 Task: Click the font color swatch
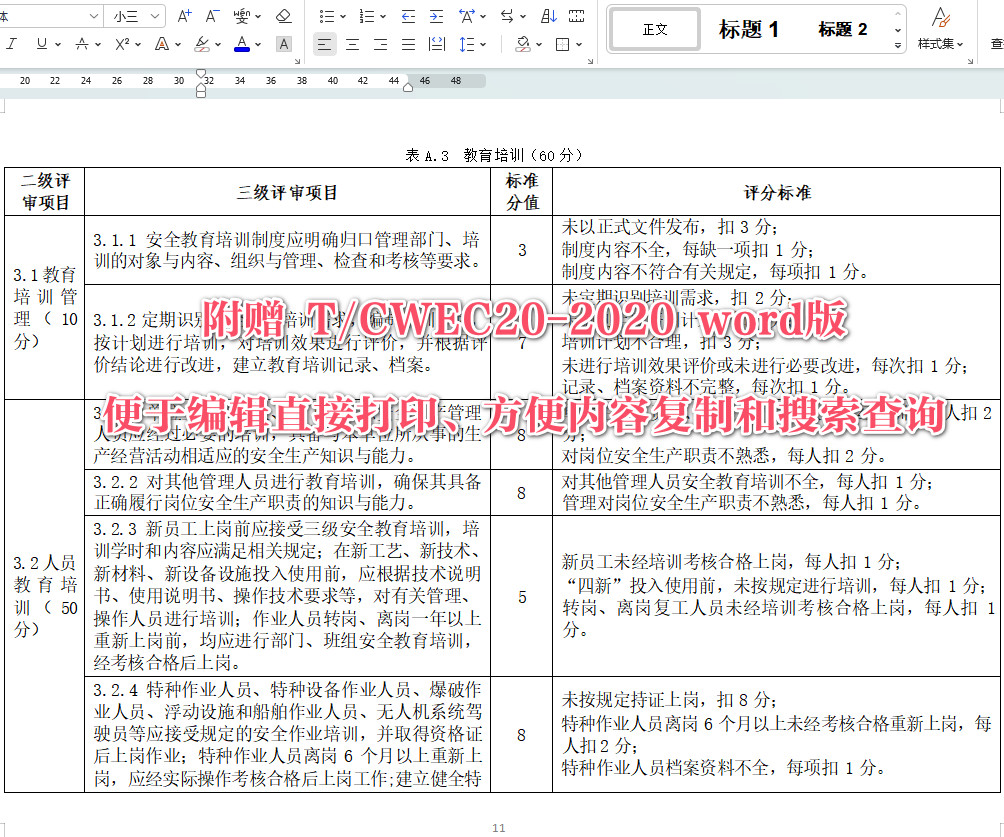tap(242, 47)
